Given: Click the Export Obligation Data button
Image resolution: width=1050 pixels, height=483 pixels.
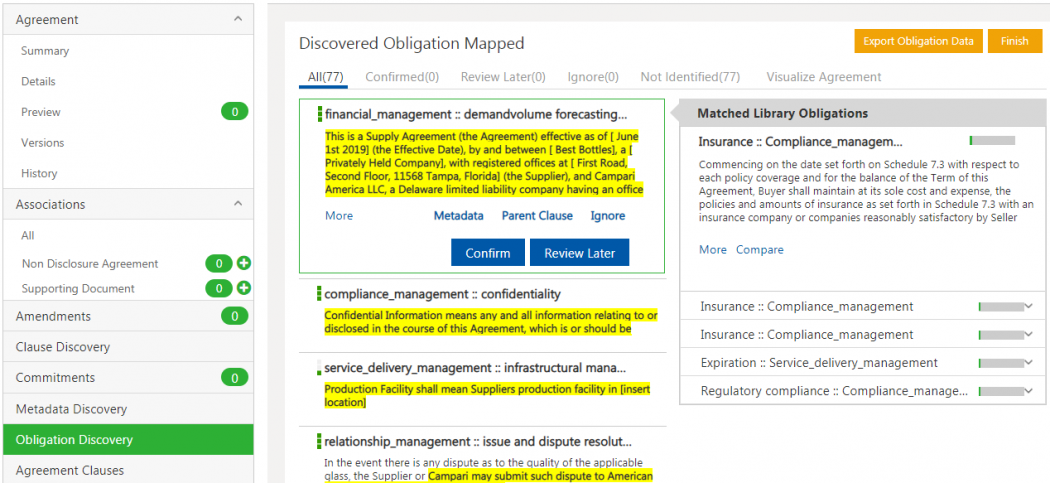Looking at the screenshot, I should (x=918, y=41).
